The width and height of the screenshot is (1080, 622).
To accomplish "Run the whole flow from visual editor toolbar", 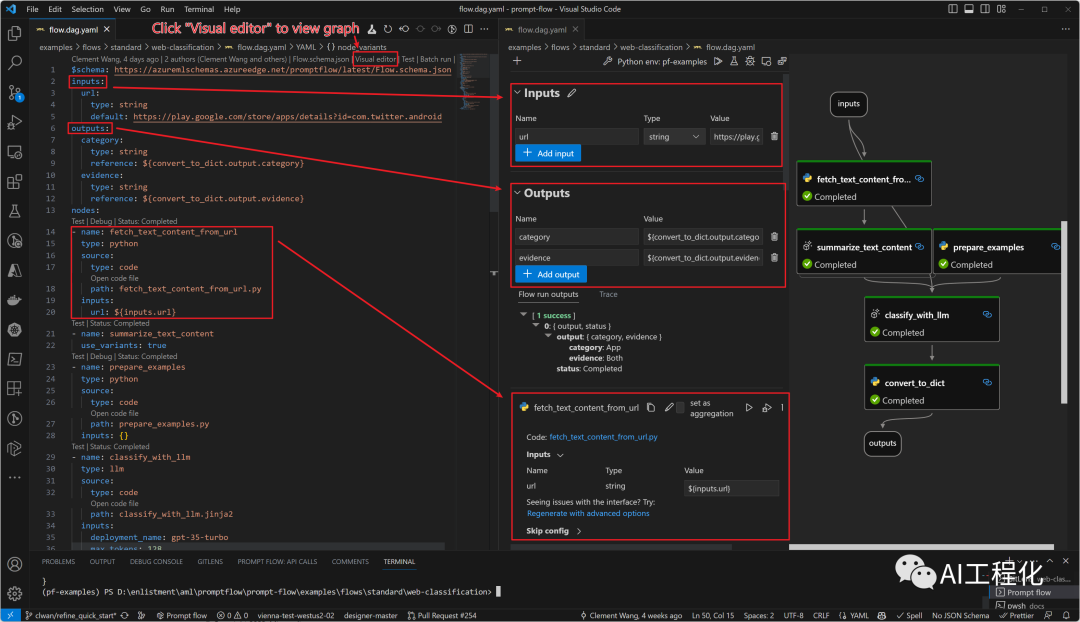I will (x=718, y=61).
